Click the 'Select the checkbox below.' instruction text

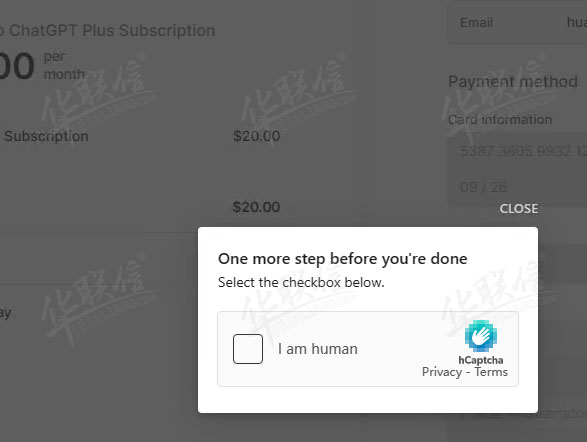click(301, 282)
